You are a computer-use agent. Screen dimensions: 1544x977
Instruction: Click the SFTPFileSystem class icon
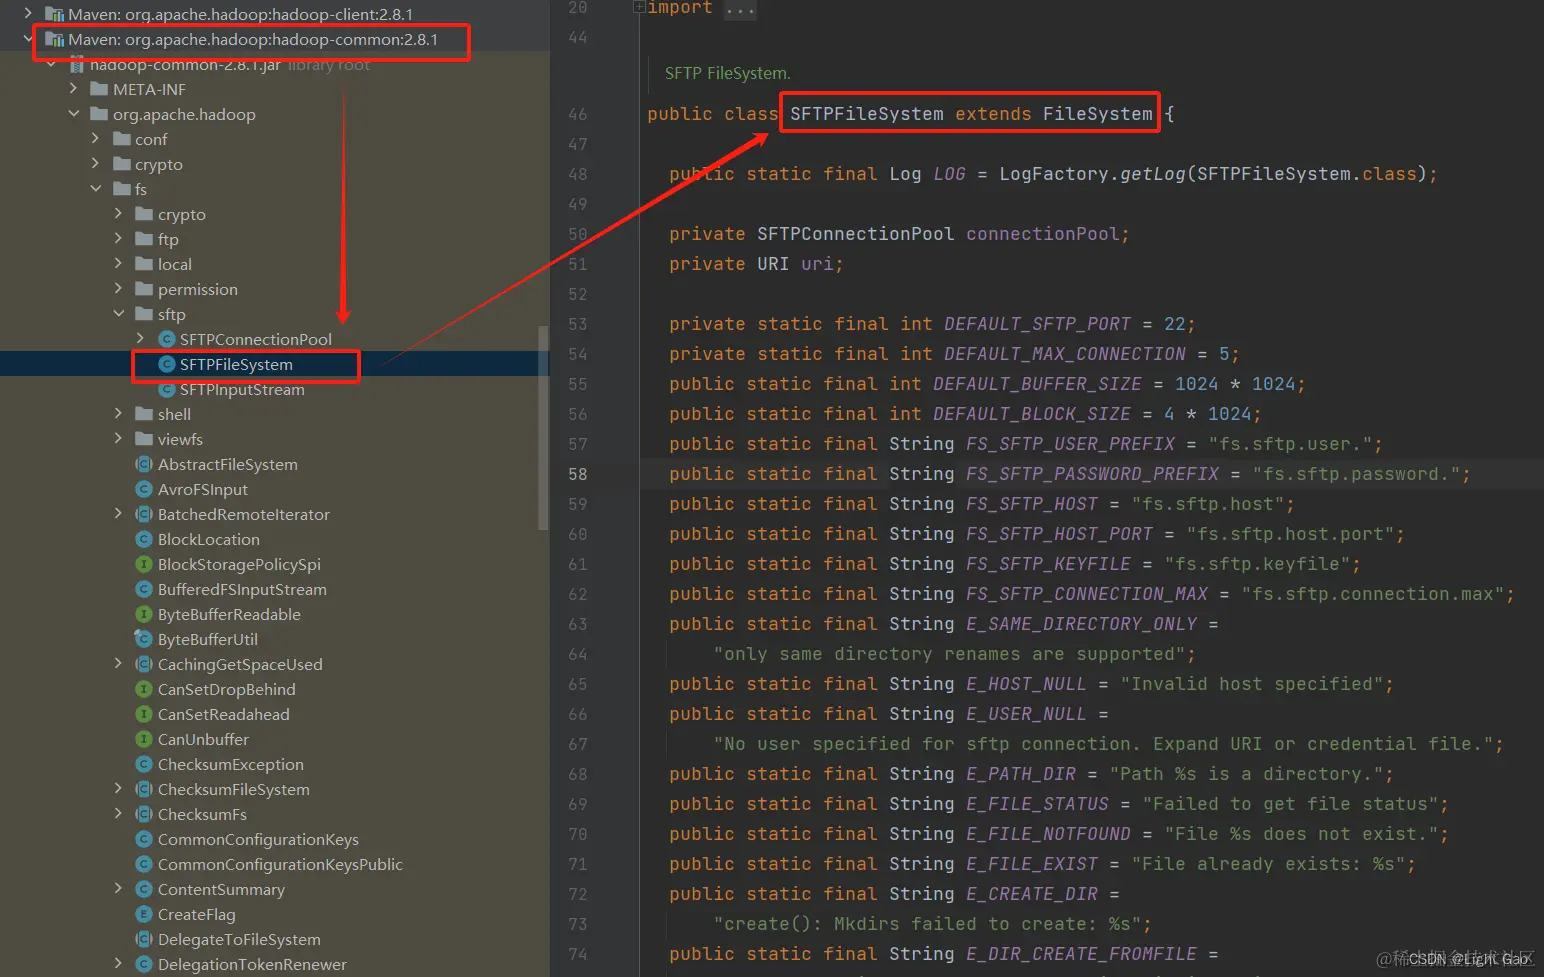[x=167, y=364]
